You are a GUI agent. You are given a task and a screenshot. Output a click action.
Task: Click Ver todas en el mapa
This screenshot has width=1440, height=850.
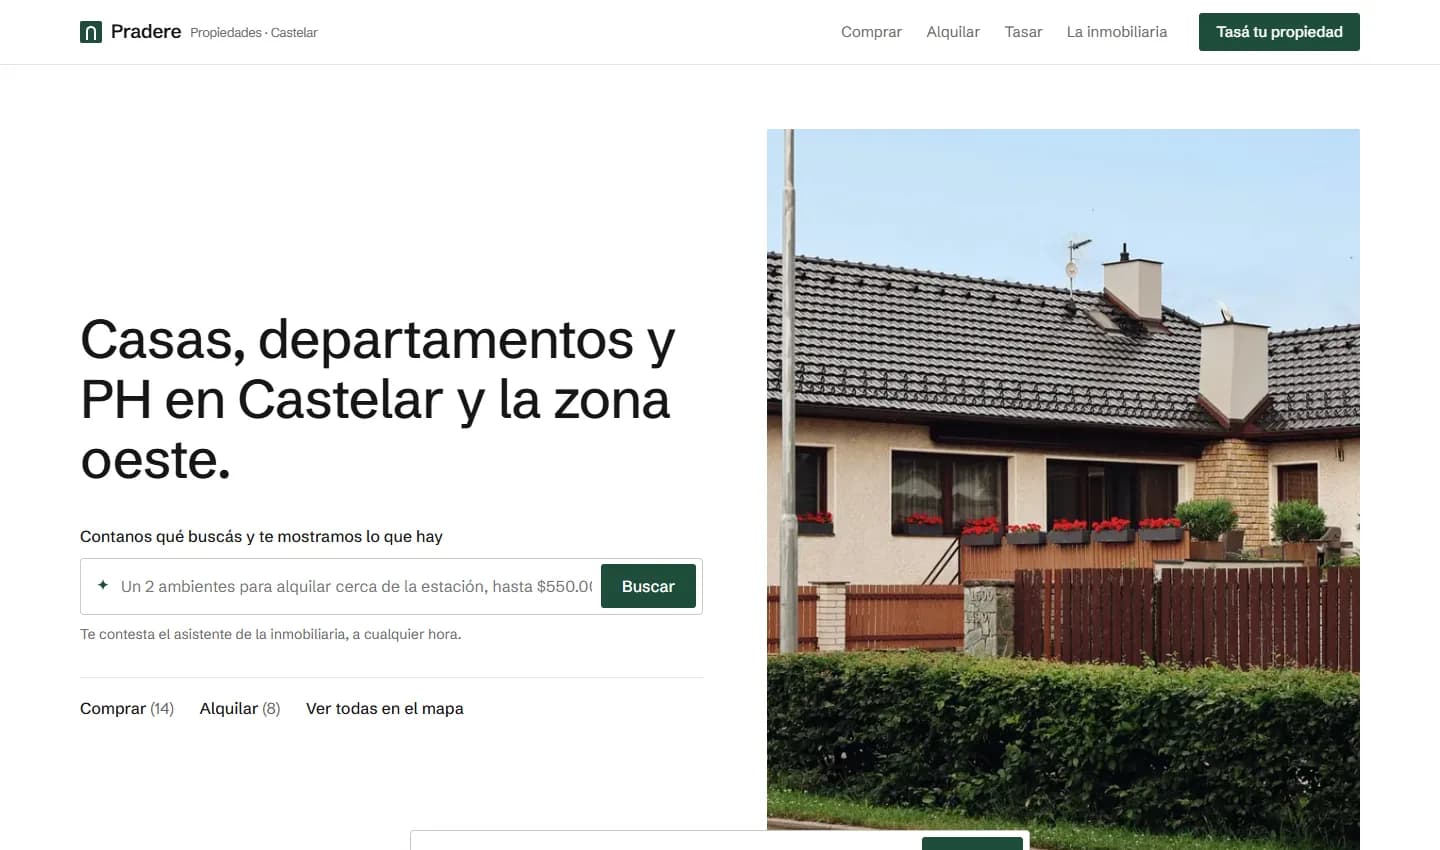tap(385, 708)
